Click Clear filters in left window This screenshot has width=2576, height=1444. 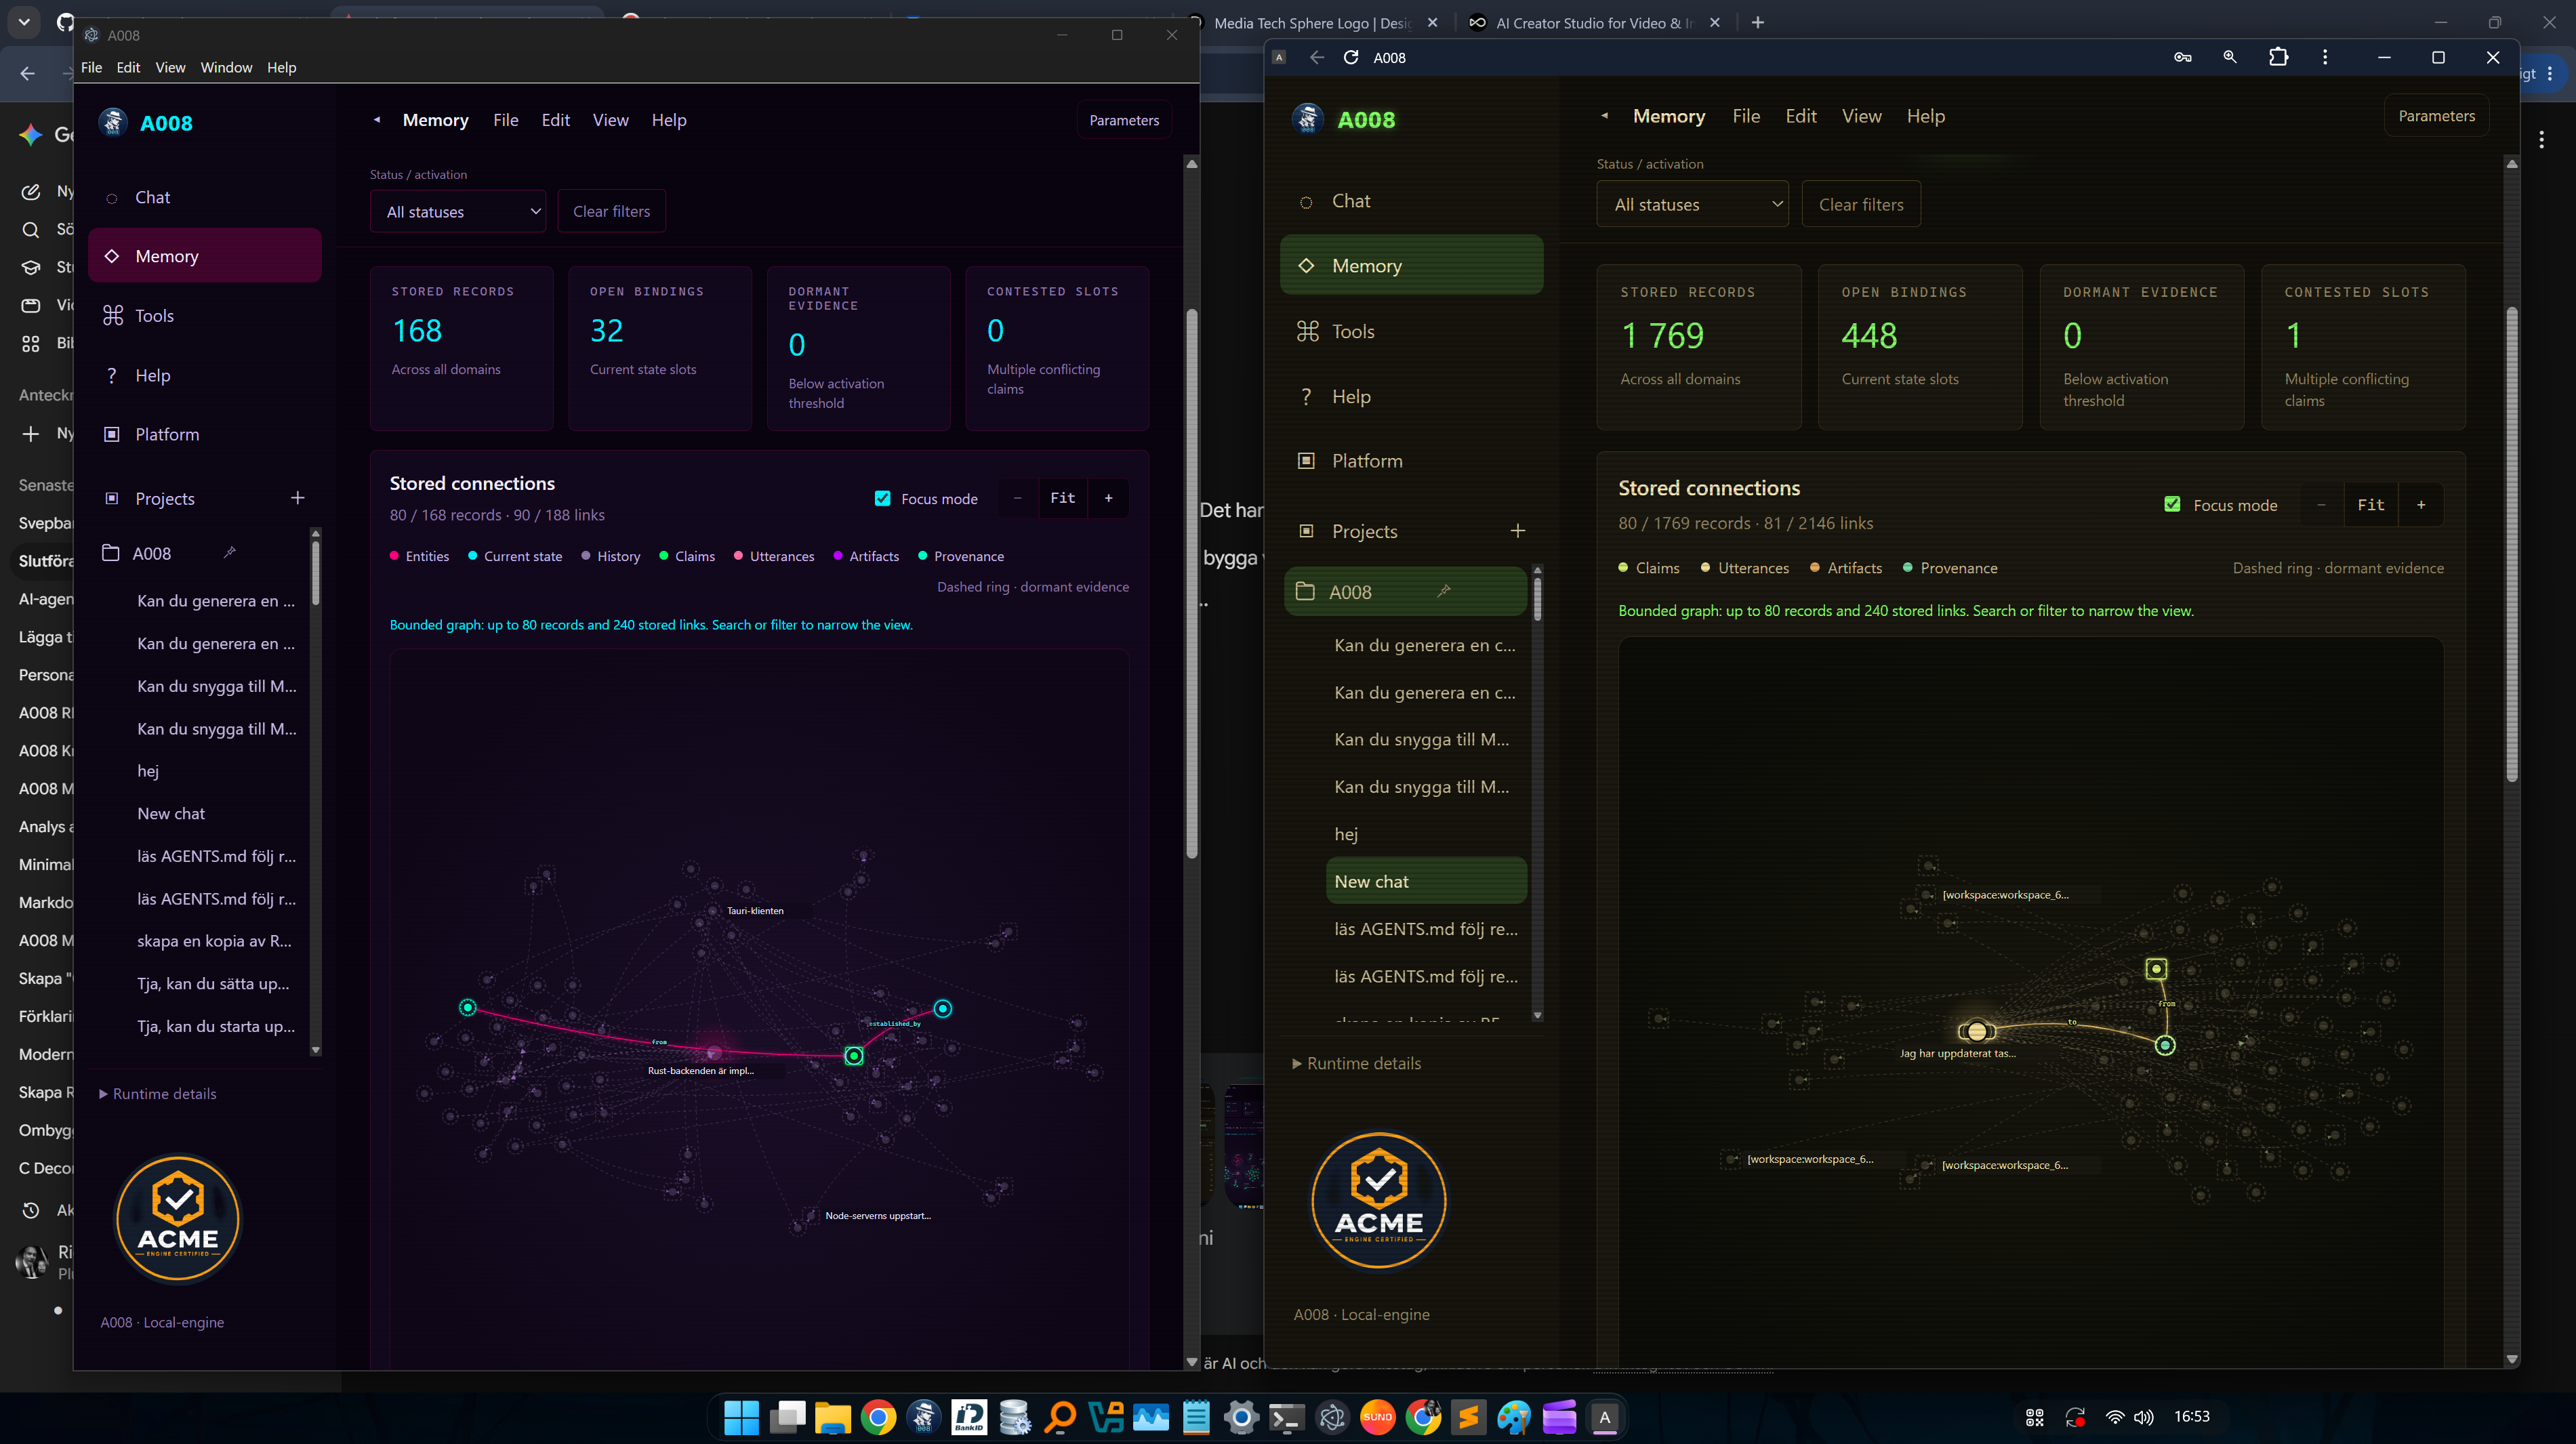coord(611,211)
